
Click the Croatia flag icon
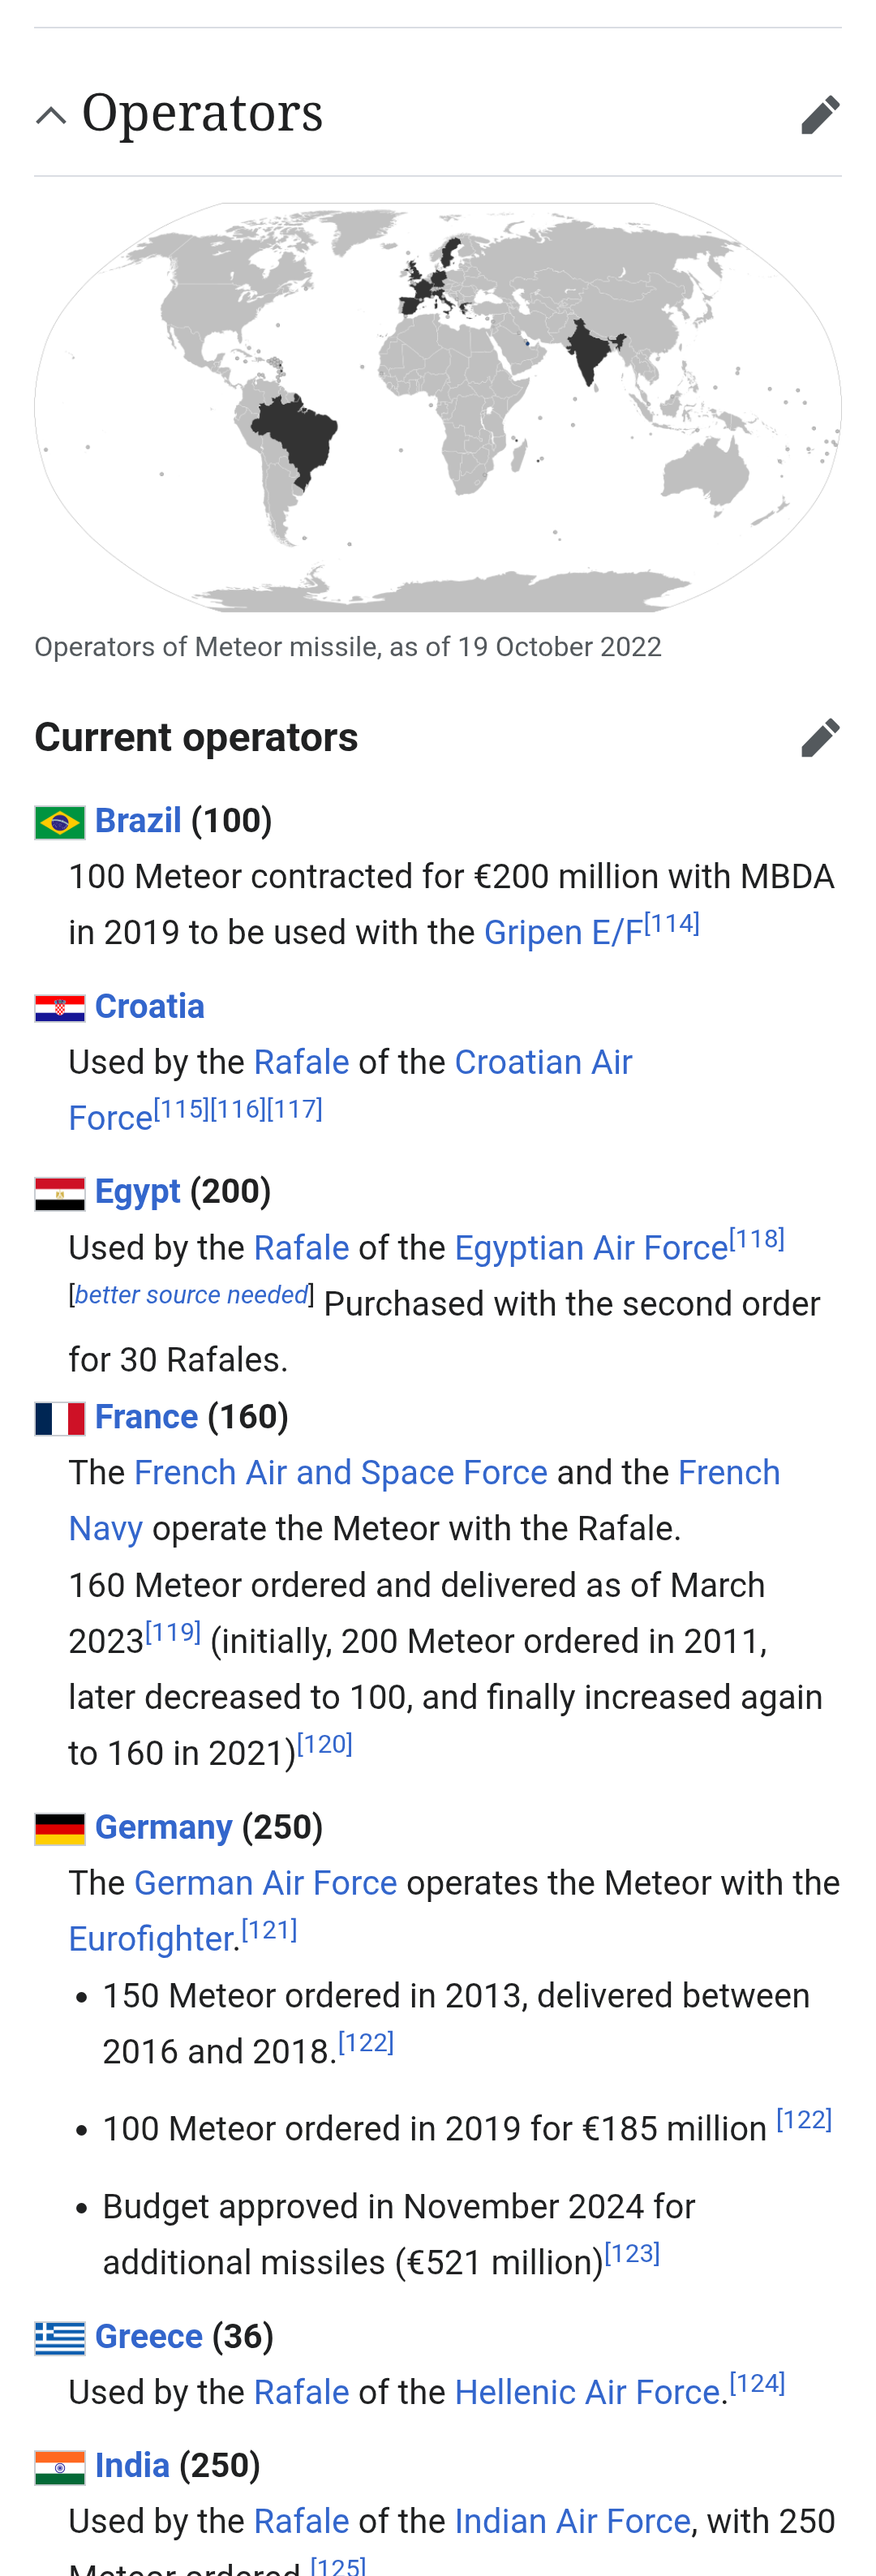point(60,1008)
